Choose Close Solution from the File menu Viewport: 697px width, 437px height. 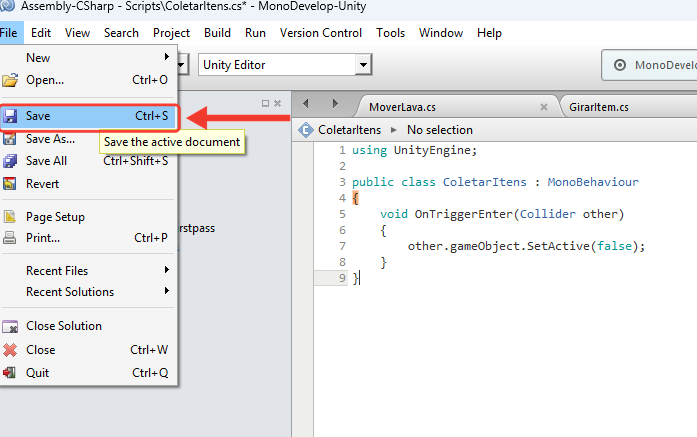(88, 326)
